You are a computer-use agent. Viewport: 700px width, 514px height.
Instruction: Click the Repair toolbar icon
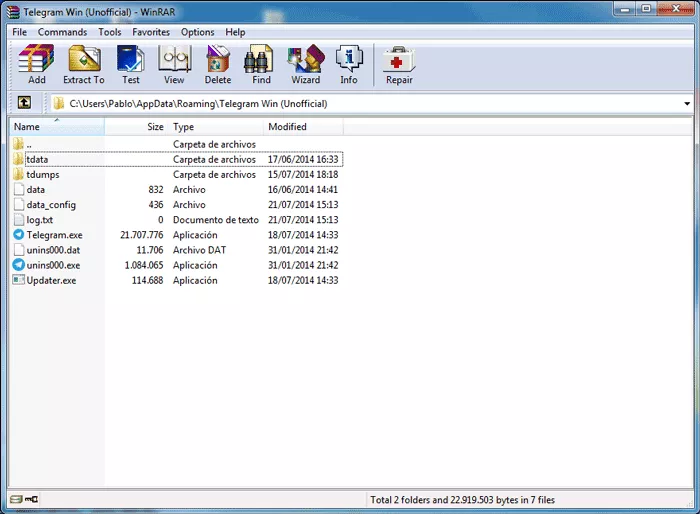(399, 64)
